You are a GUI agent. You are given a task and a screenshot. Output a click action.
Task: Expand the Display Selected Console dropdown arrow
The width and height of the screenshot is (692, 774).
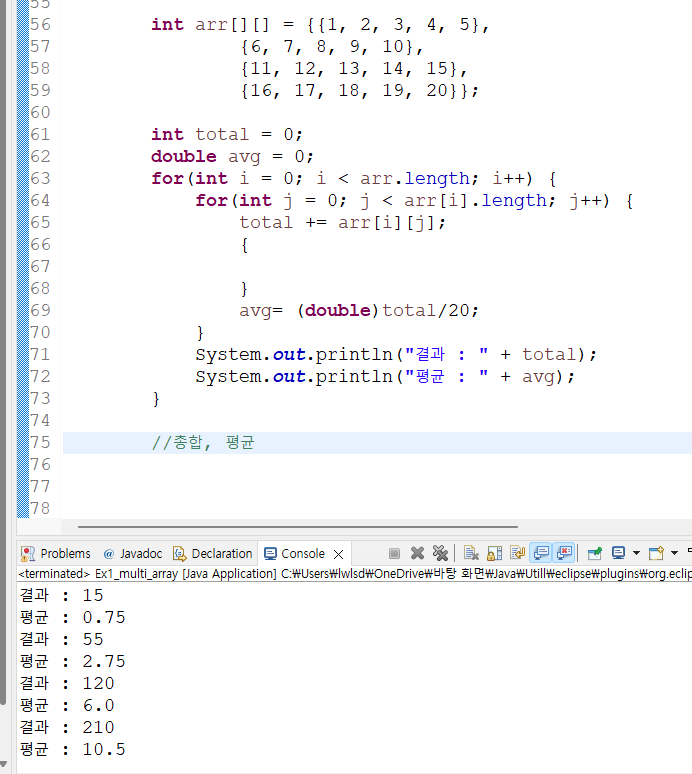pyautogui.click(x=636, y=553)
